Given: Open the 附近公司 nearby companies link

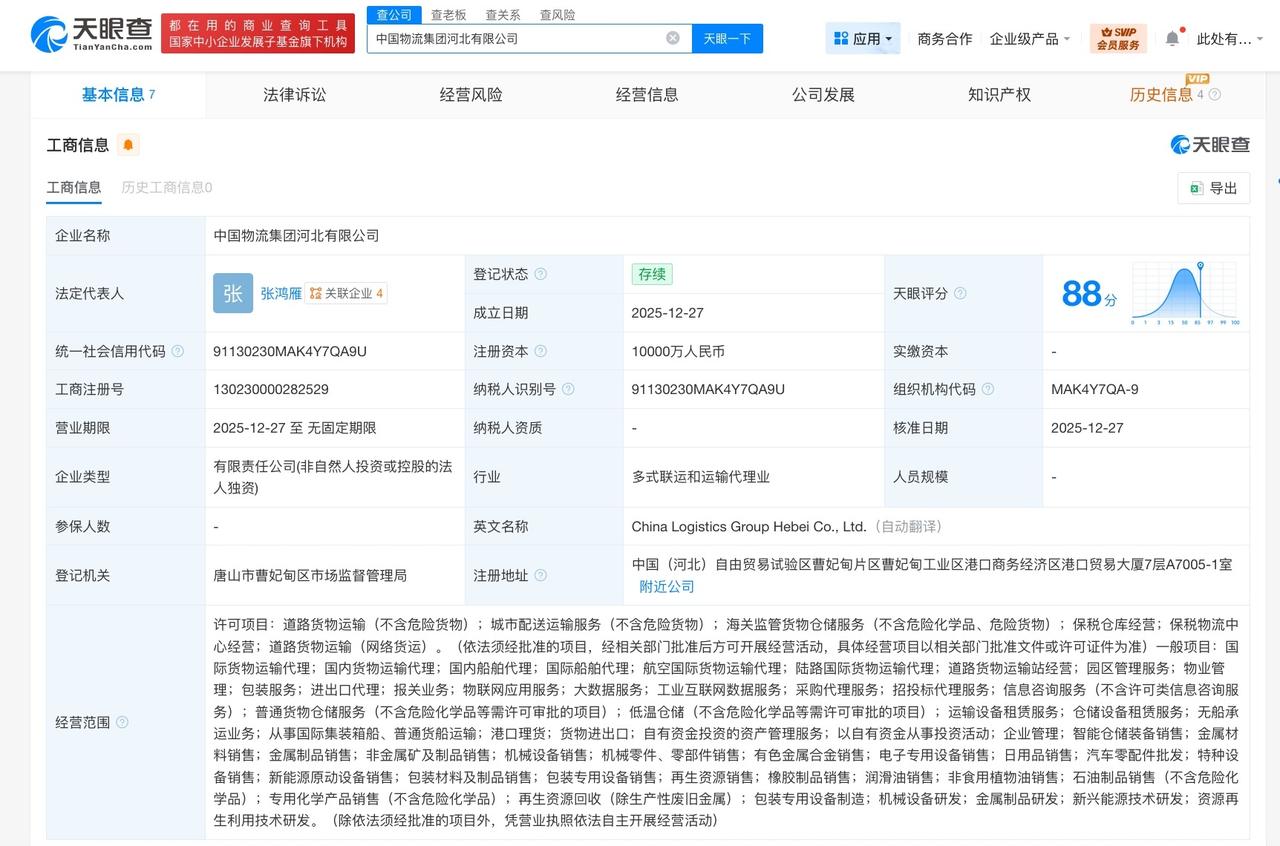Looking at the screenshot, I should [x=666, y=586].
